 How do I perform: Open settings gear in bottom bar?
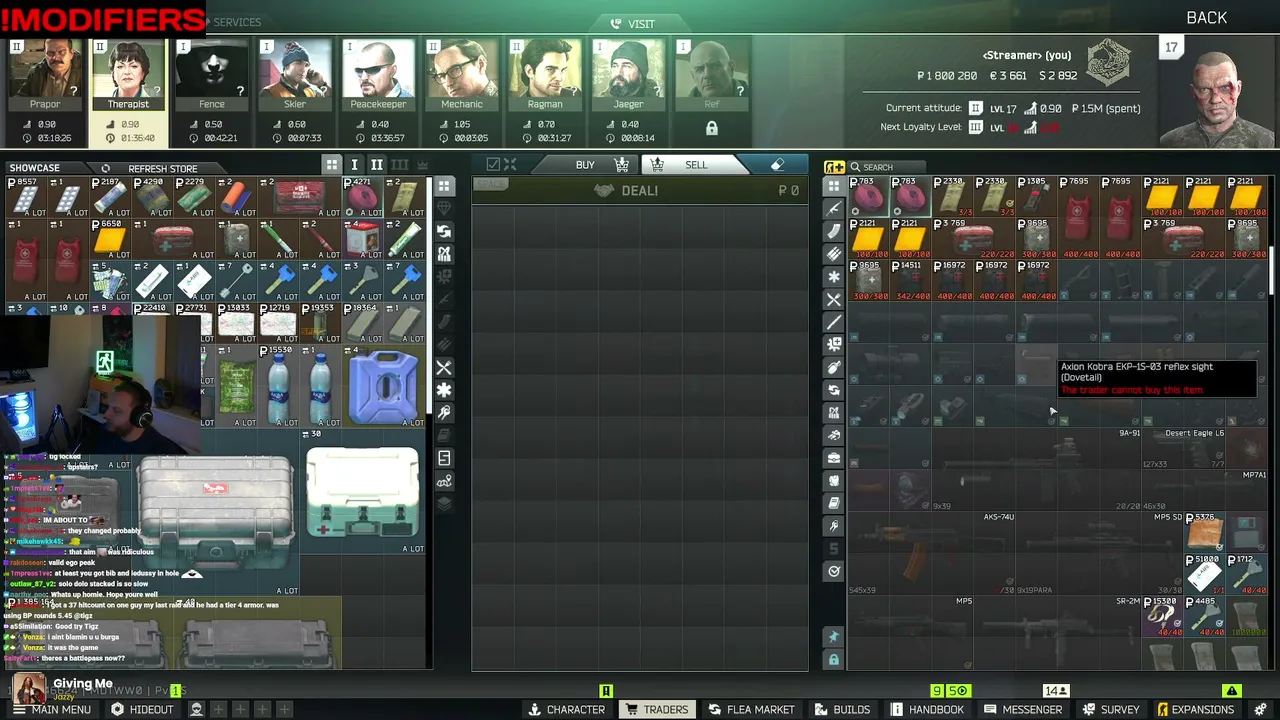(x=1260, y=709)
